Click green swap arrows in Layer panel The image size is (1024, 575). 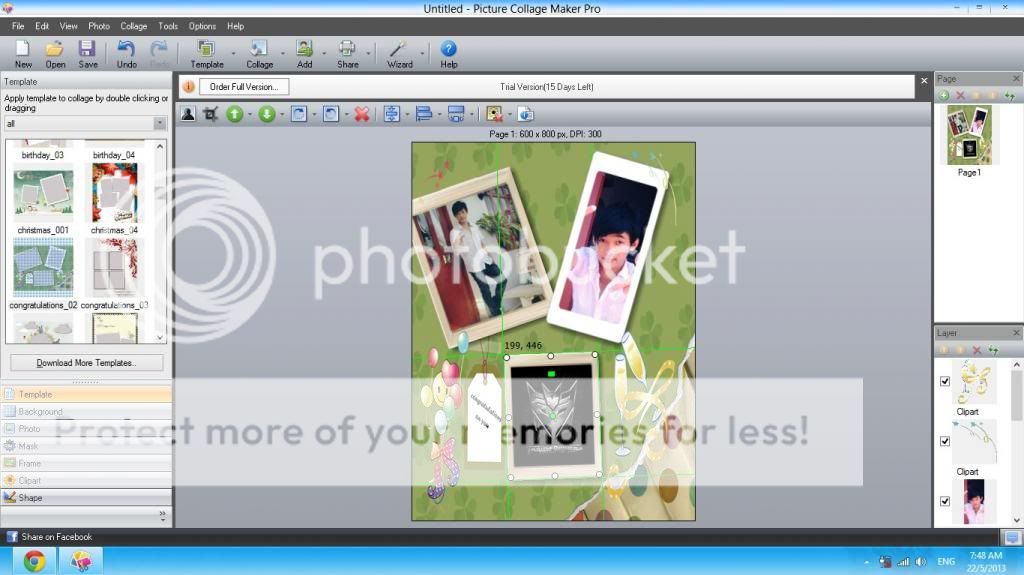[x=993, y=350]
